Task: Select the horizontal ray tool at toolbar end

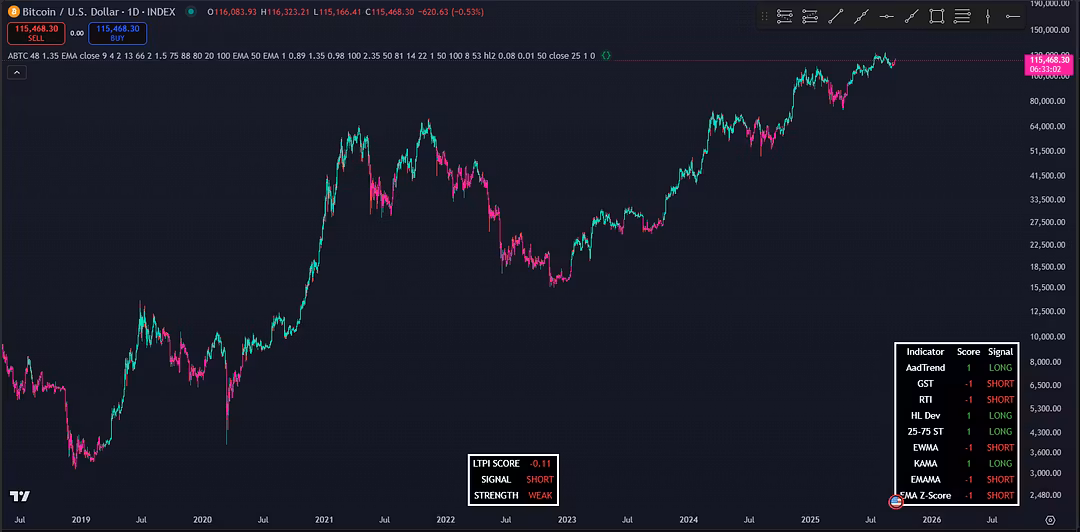Action: 1015,16
